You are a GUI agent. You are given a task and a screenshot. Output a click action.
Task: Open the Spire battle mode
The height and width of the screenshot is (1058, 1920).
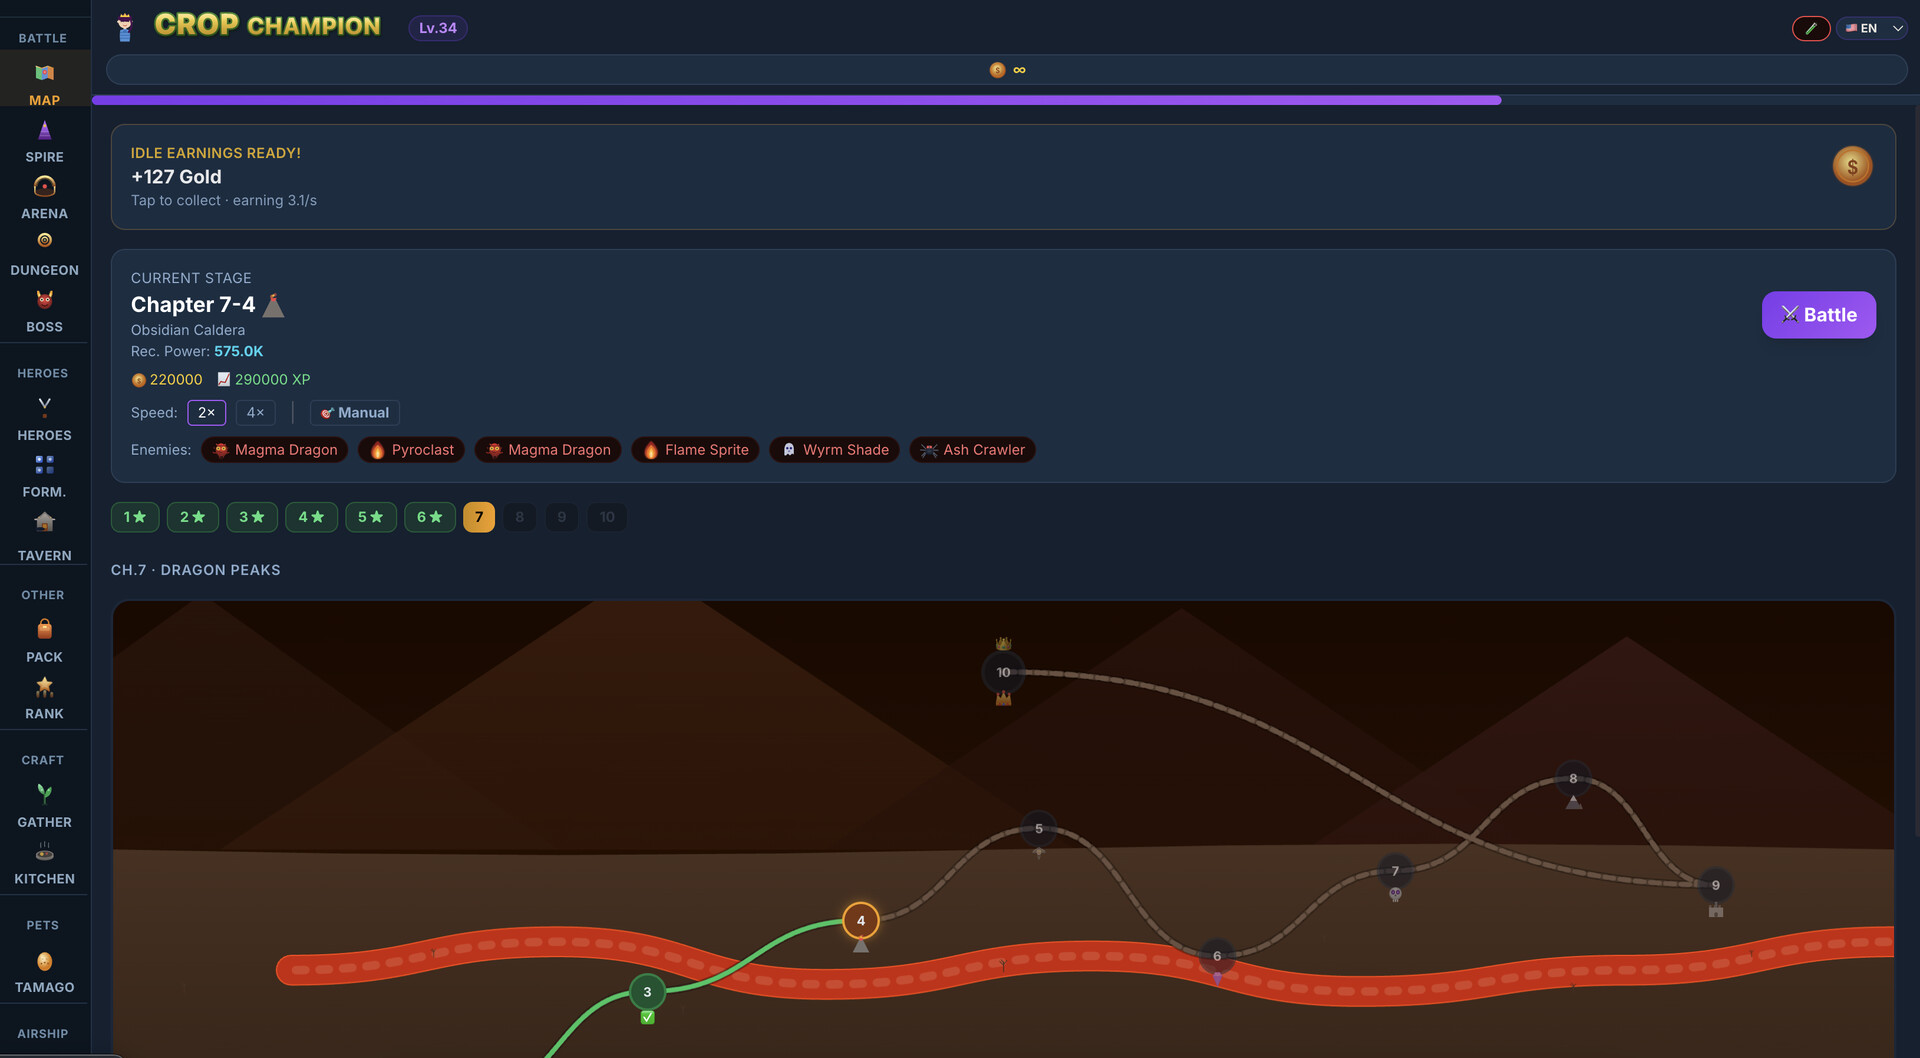(44, 142)
